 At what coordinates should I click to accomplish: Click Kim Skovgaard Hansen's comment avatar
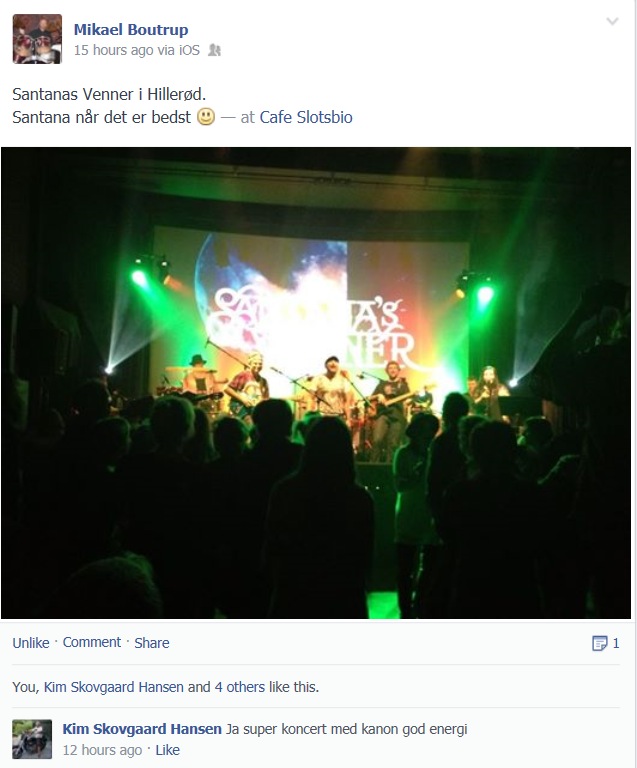pos(32,739)
